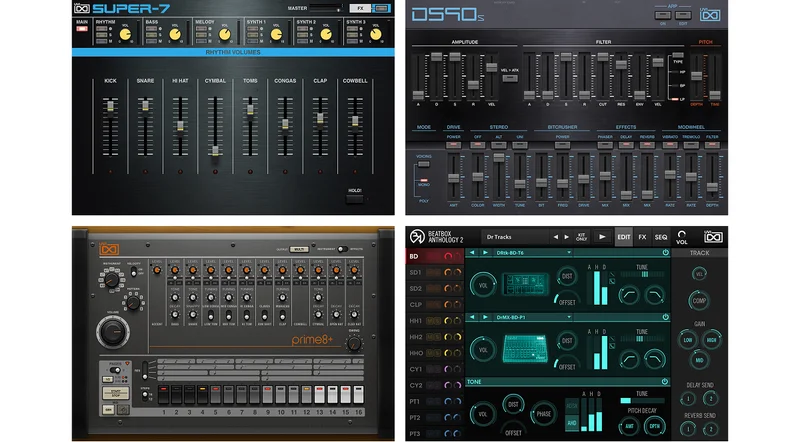Viewport: 800px width, 442px height.
Task: Go to previous kit in Beatbox Anthology
Action: [556, 237]
